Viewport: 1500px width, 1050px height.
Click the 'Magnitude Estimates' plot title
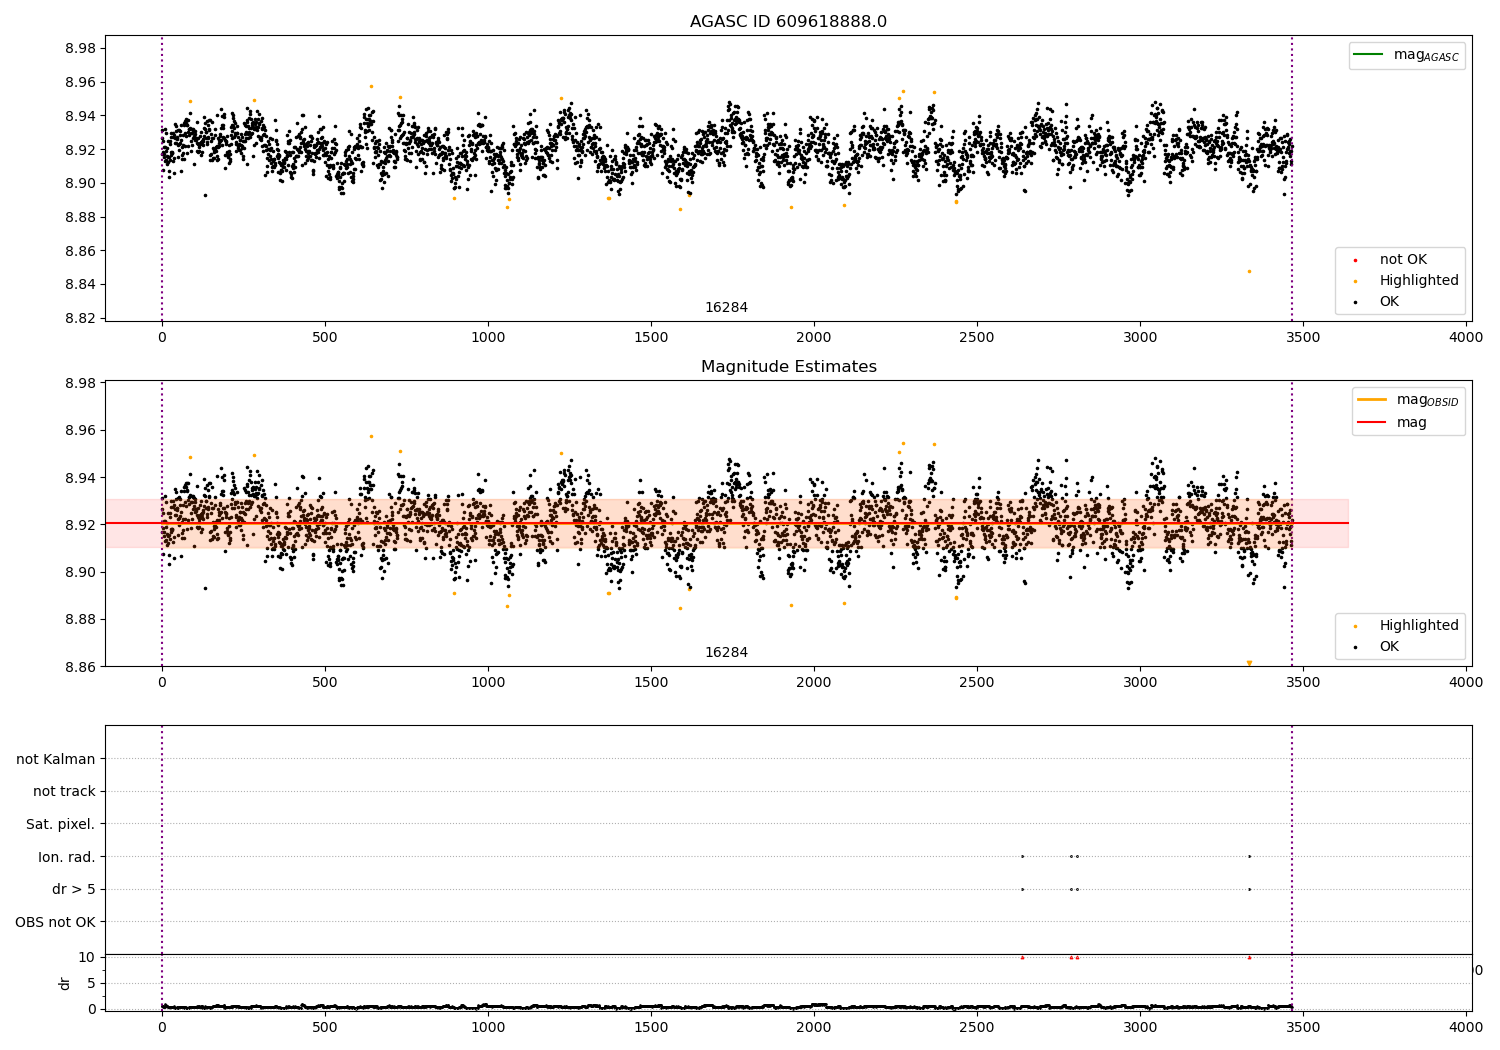(788, 367)
